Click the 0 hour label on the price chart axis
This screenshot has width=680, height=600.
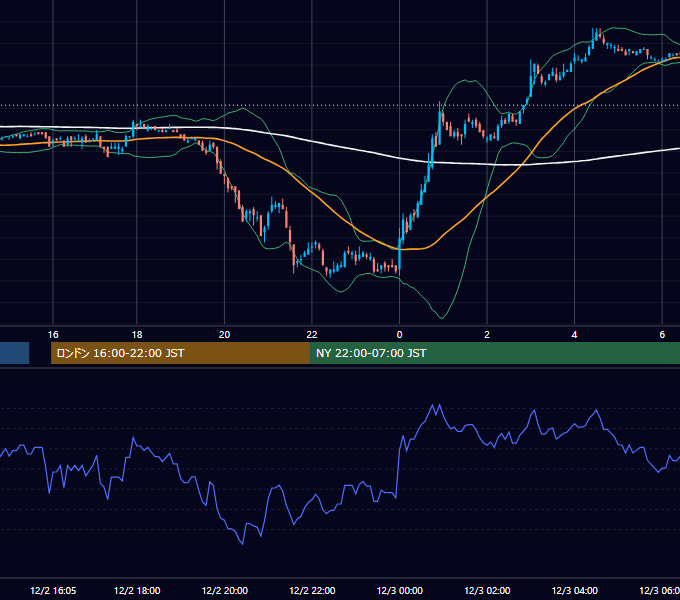[x=399, y=335]
